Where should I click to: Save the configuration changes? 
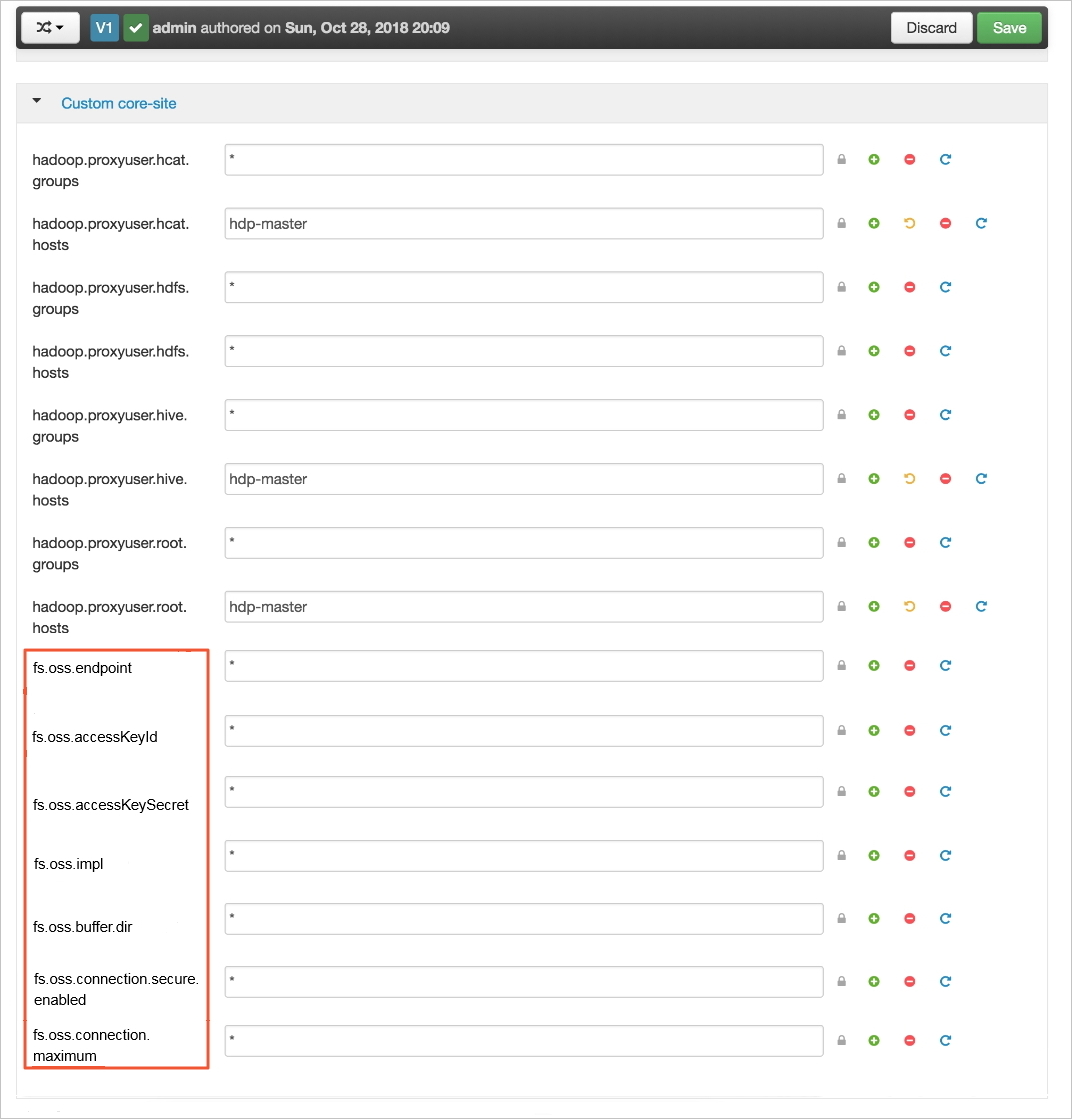(x=1009, y=28)
